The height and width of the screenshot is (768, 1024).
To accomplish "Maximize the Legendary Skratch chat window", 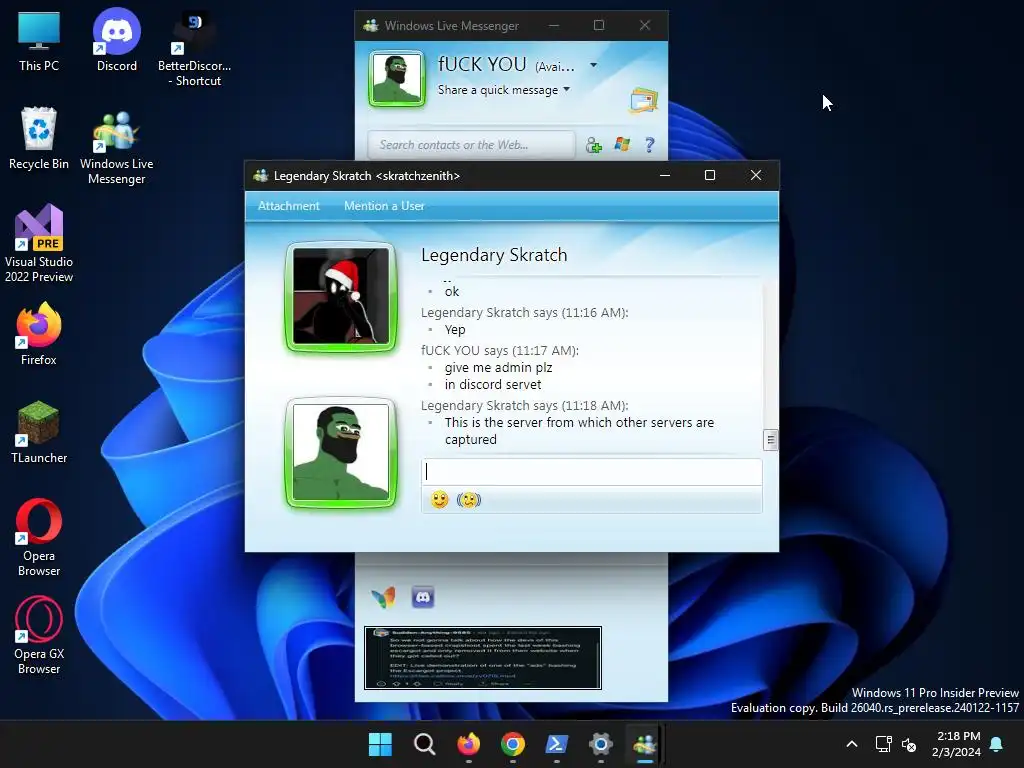I will click(710, 175).
